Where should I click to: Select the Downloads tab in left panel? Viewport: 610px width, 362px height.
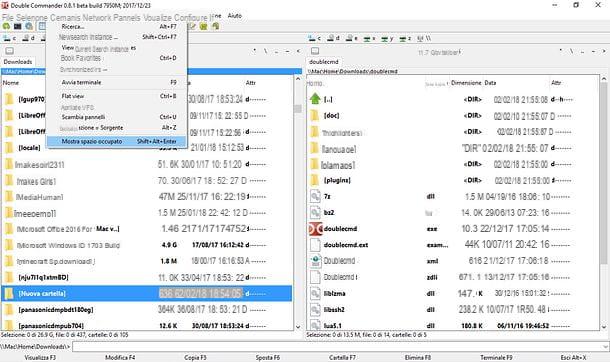pyautogui.click(x=18, y=61)
